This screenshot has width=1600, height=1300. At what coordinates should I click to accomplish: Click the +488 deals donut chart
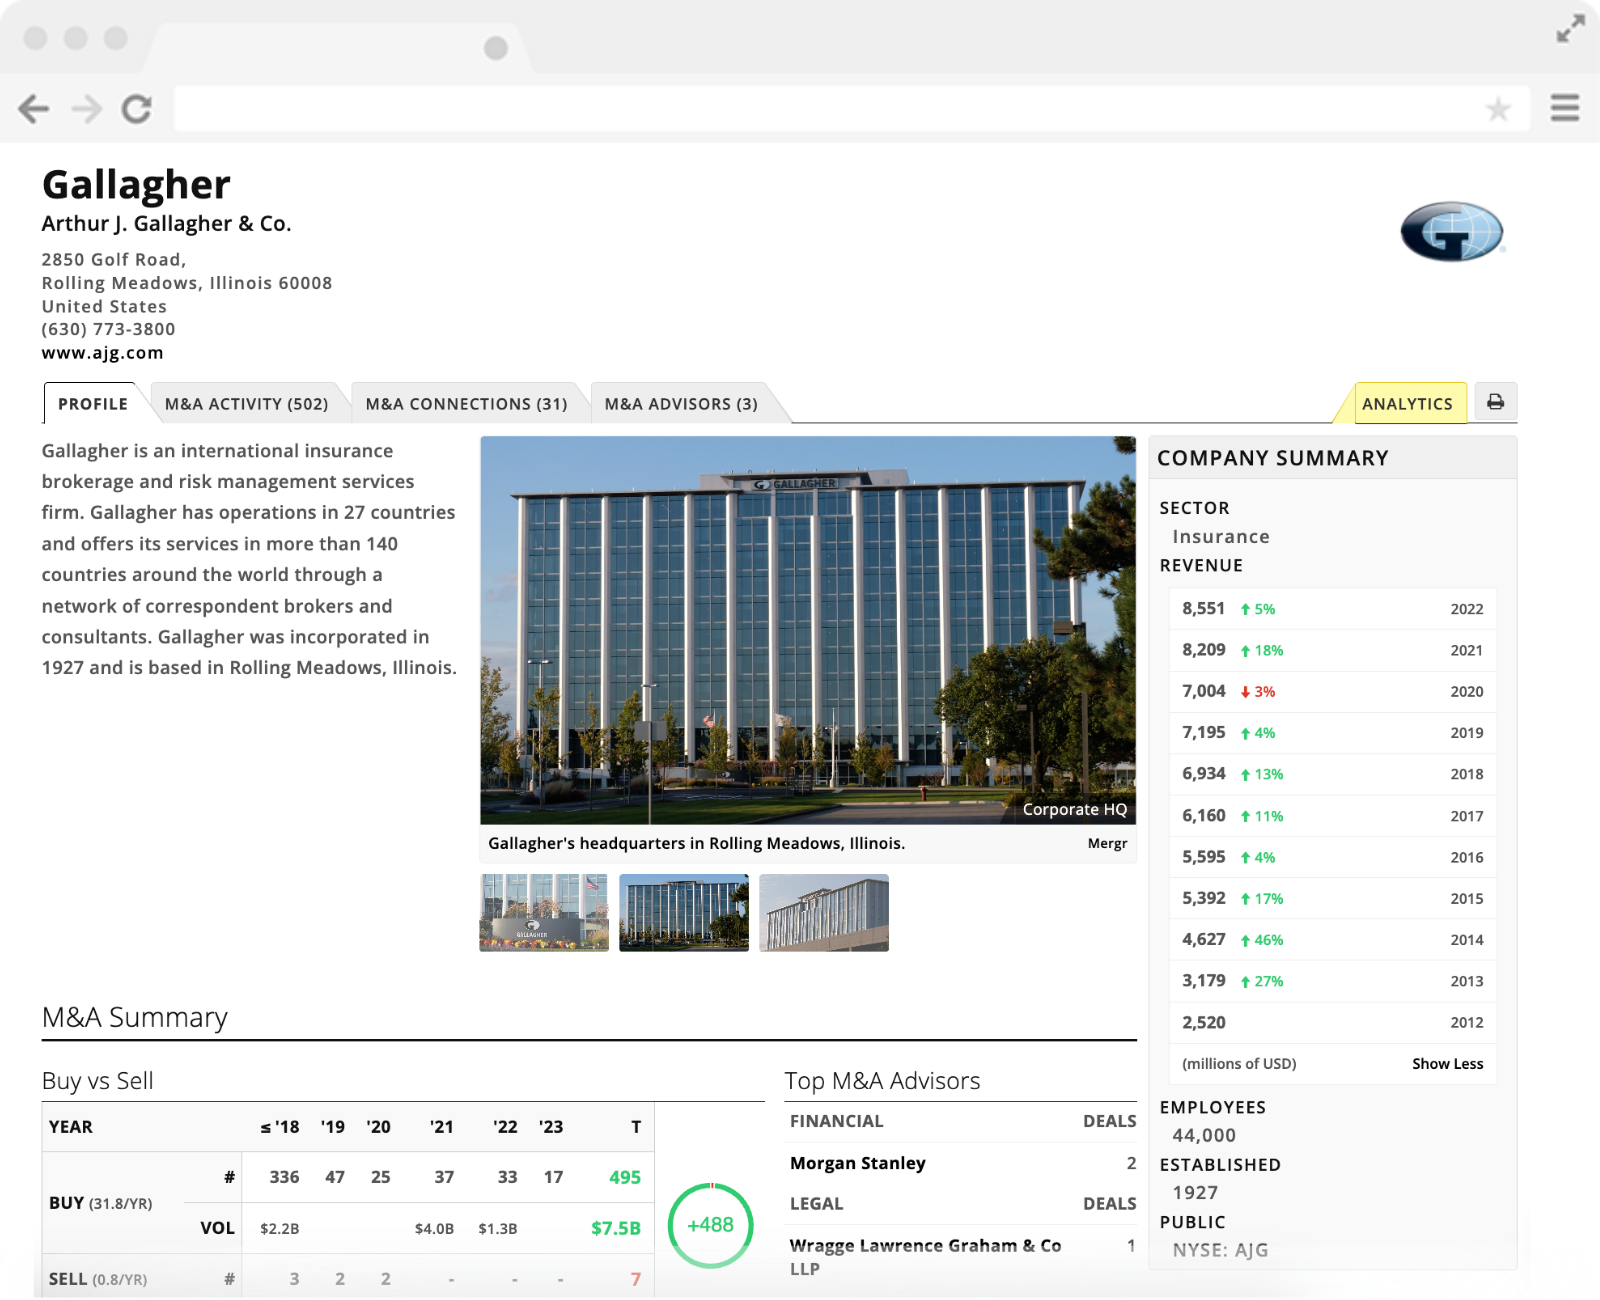tap(712, 1224)
